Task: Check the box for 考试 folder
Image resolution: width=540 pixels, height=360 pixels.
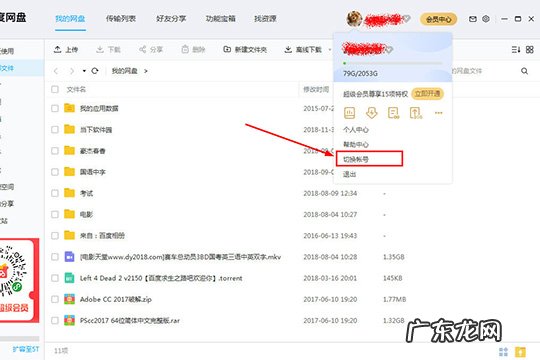Action: [x=55, y=193]
